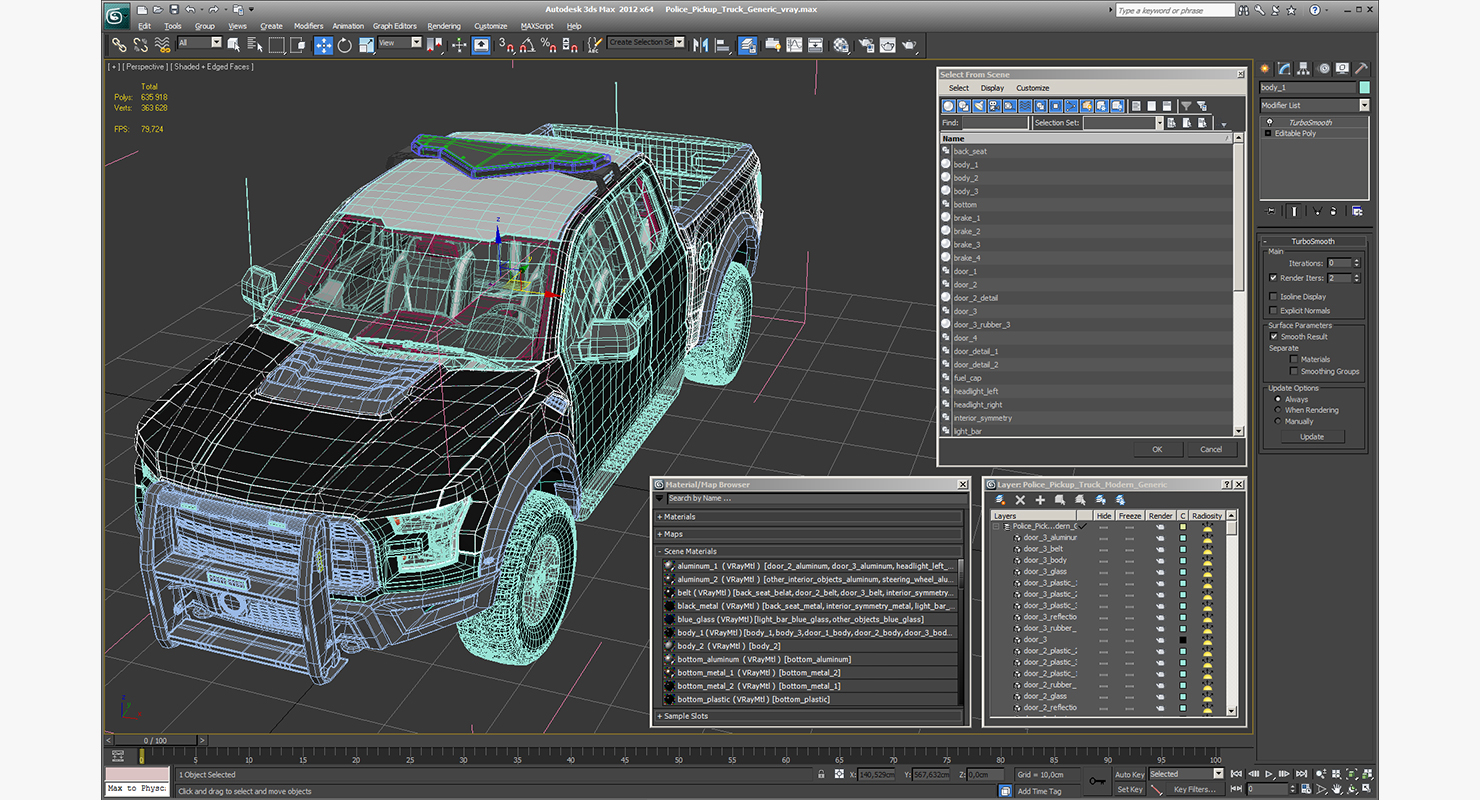Open the Hierarchy command panel tab
The height and width of the screenshot is (800, 1480).
click(x=1305, y=69)
